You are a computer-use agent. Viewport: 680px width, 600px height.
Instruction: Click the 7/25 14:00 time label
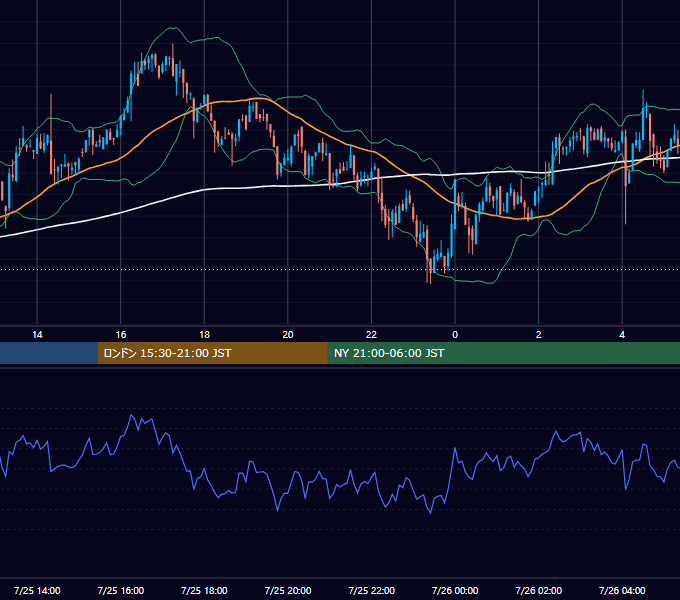coord(37,590)
